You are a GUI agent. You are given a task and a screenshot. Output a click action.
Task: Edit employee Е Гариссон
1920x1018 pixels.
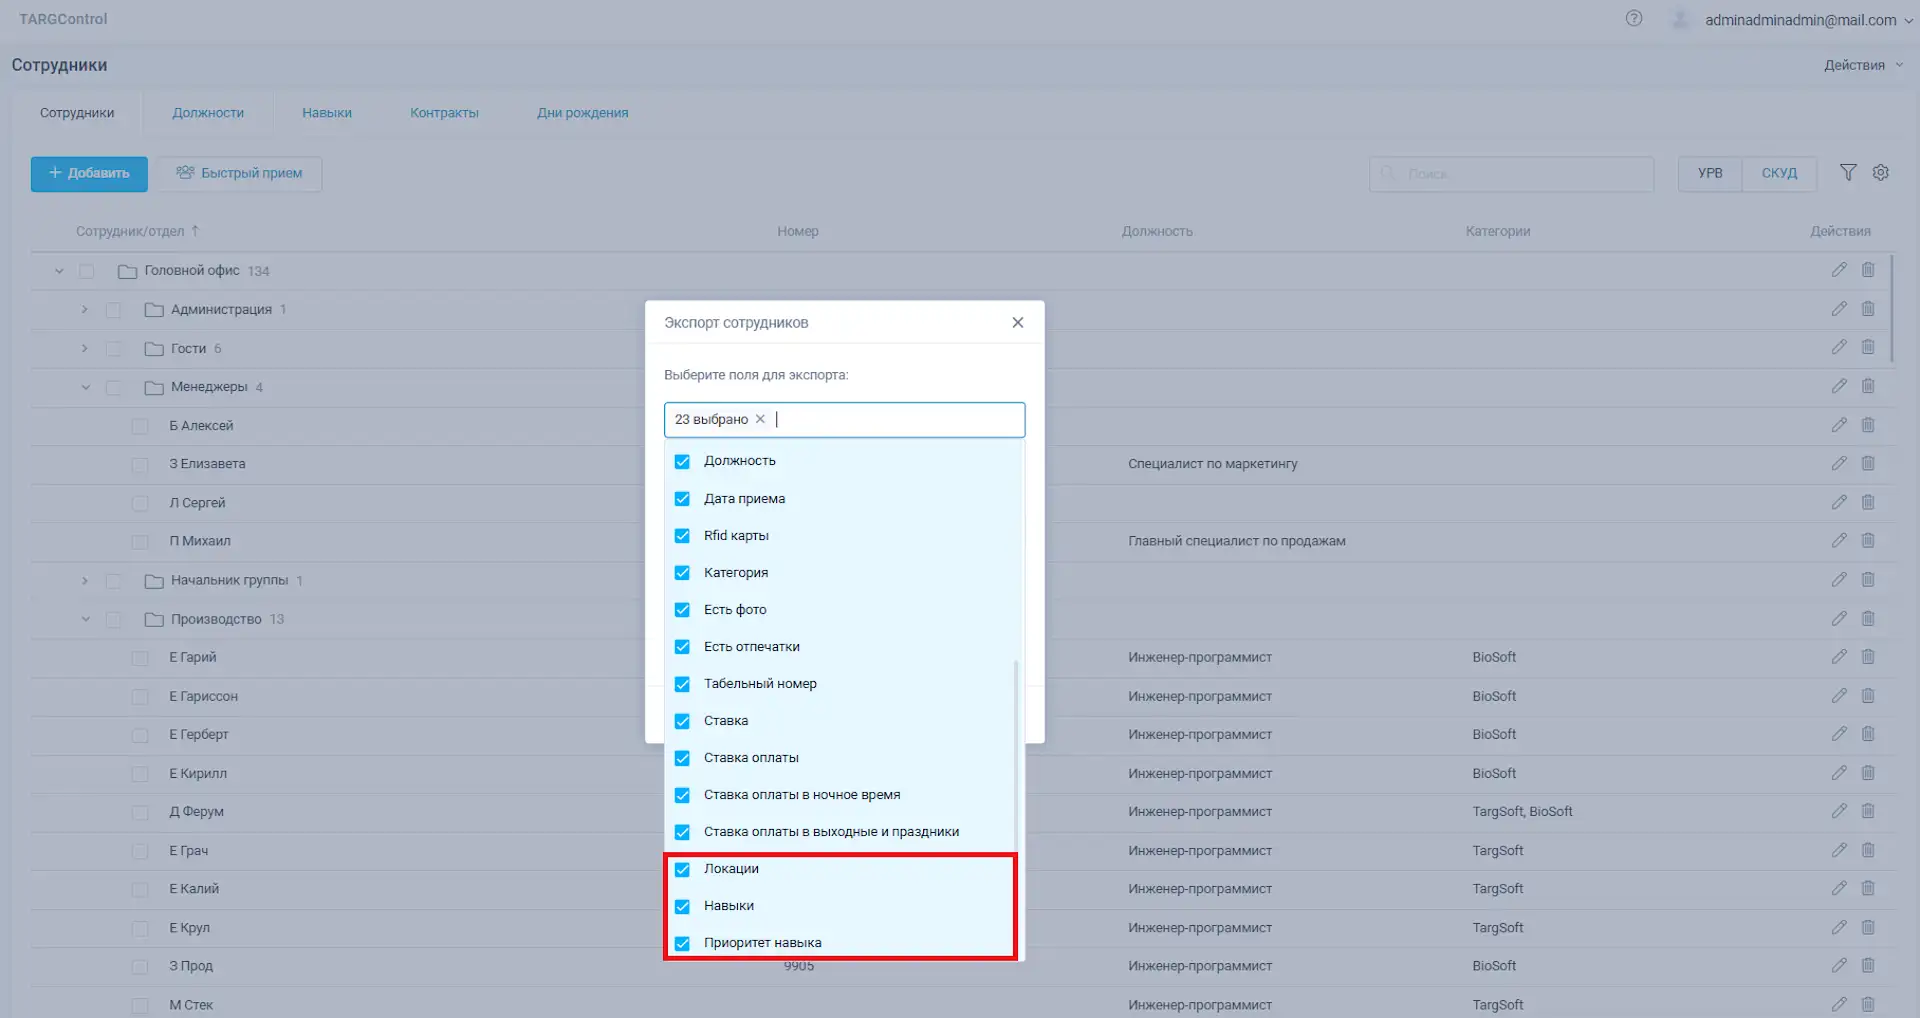coord(1839,696)
